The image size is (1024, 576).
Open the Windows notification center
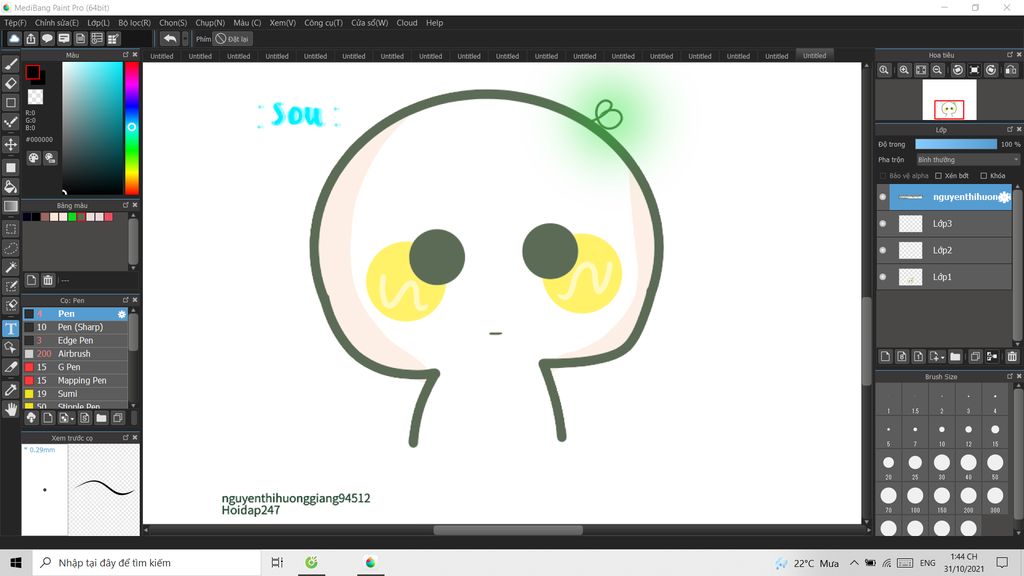coord(1002,562)
